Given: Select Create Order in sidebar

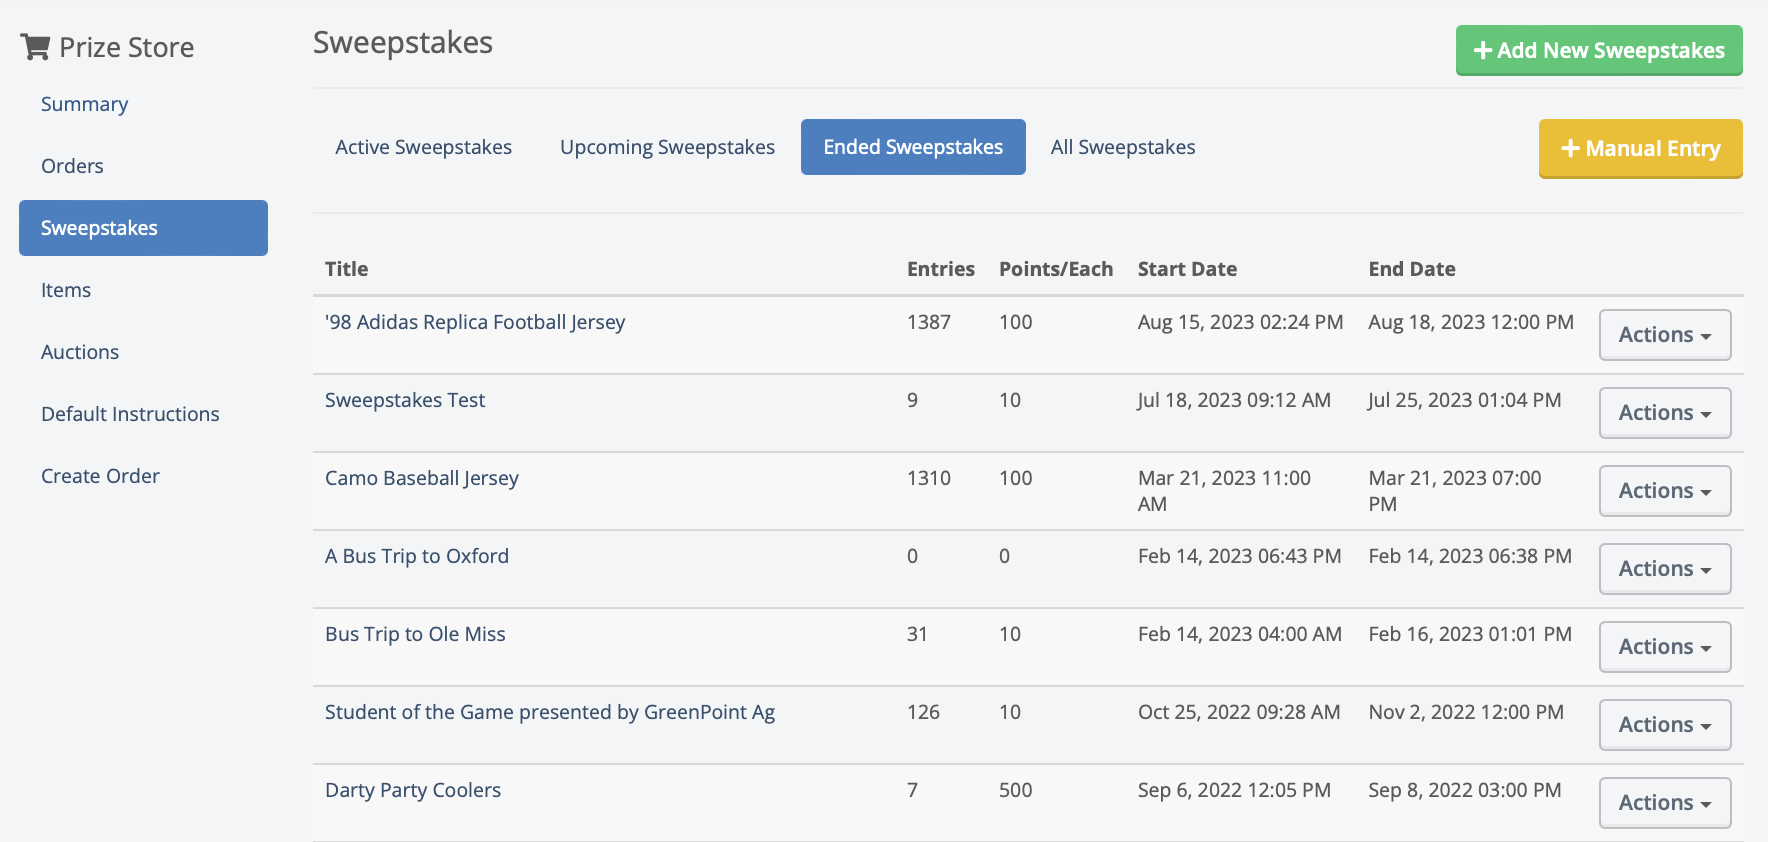Looking at the screenshot, I should tap(100, 476).
